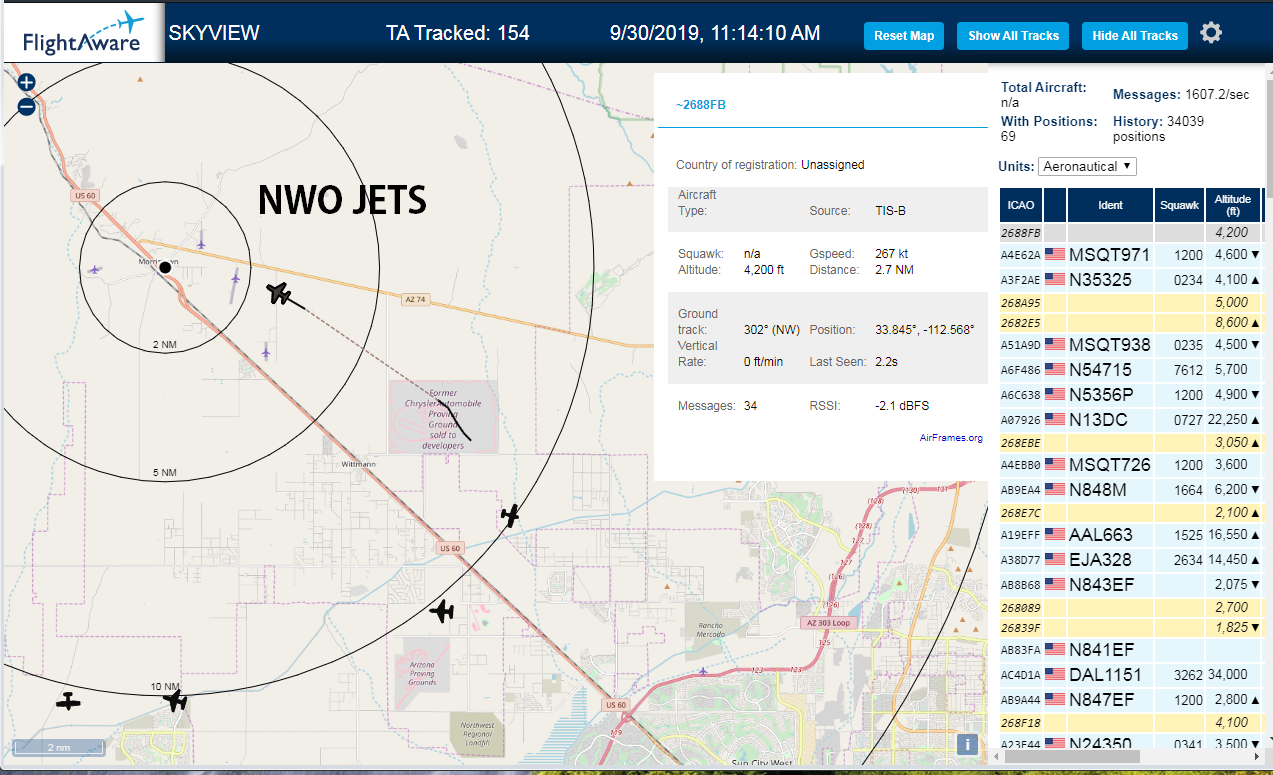1273x775 pixels.
Task: Sort table by Altitude column
Action: (1233, 205)
